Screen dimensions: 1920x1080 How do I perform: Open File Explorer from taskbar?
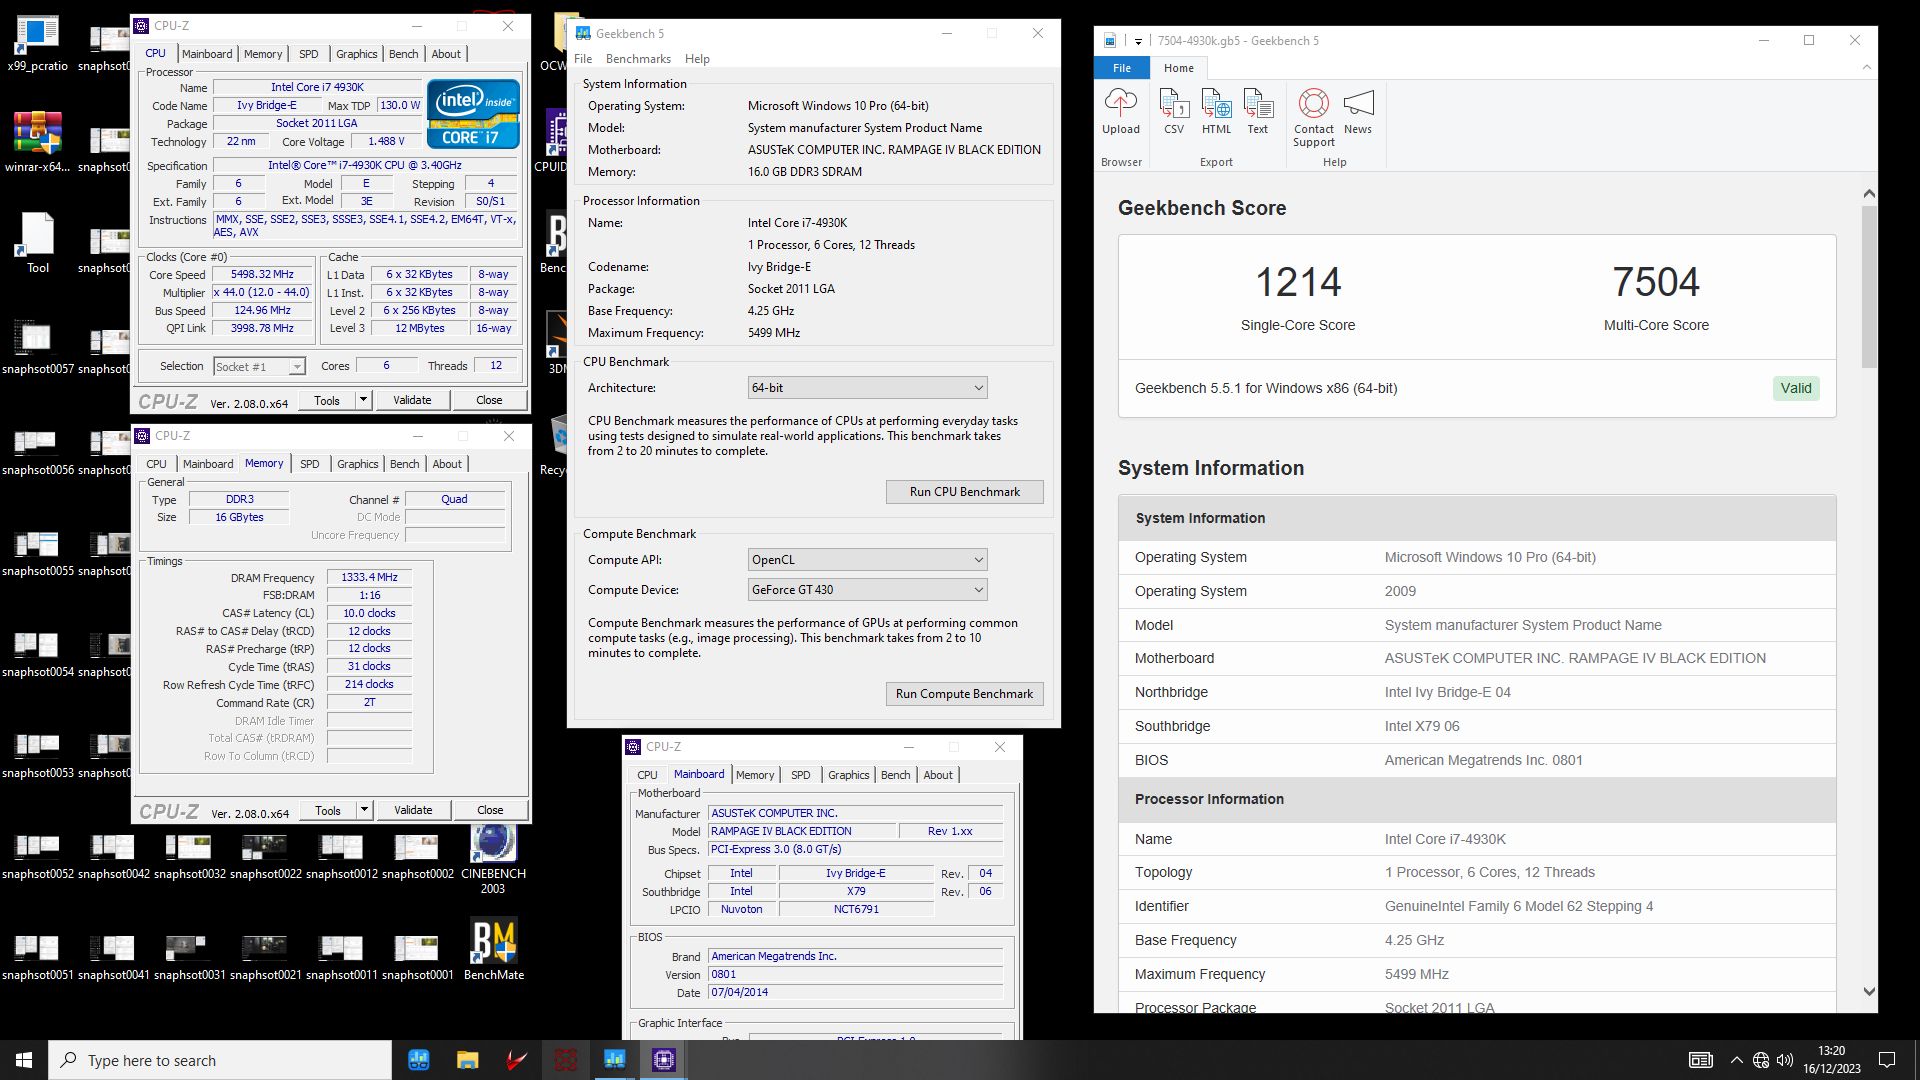point(467,1060)
